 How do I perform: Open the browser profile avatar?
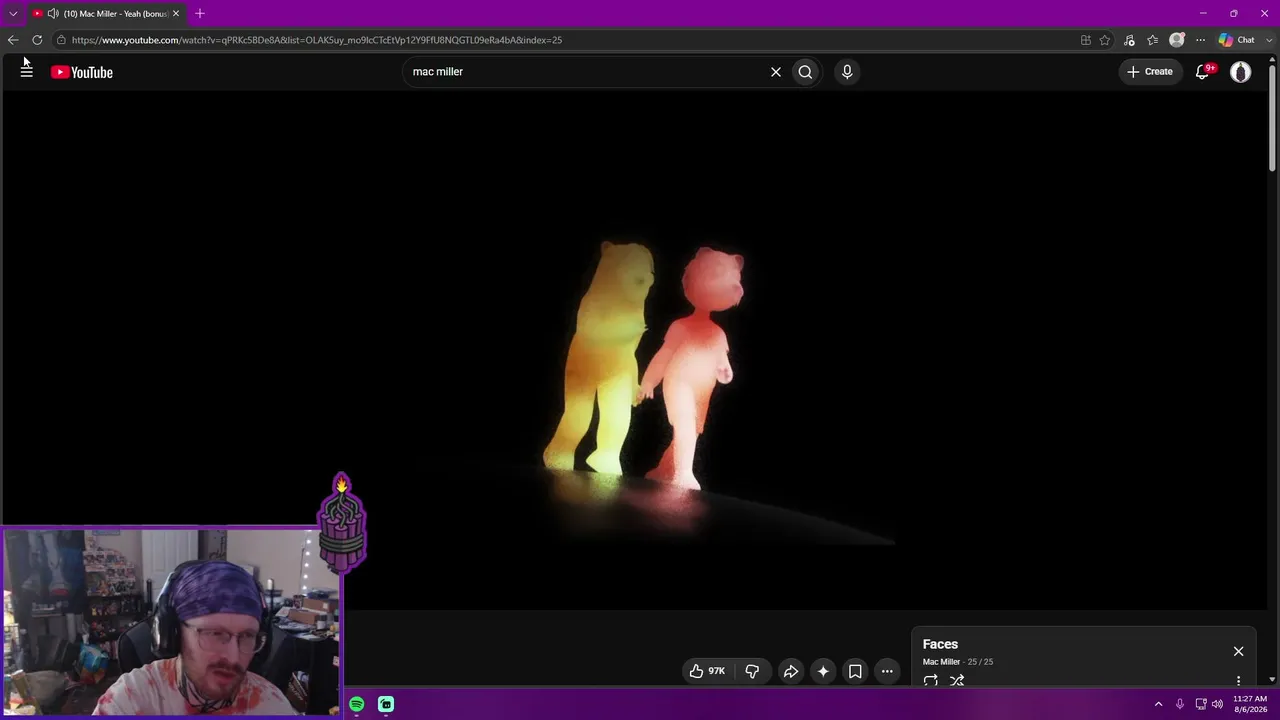point(1177,40)
